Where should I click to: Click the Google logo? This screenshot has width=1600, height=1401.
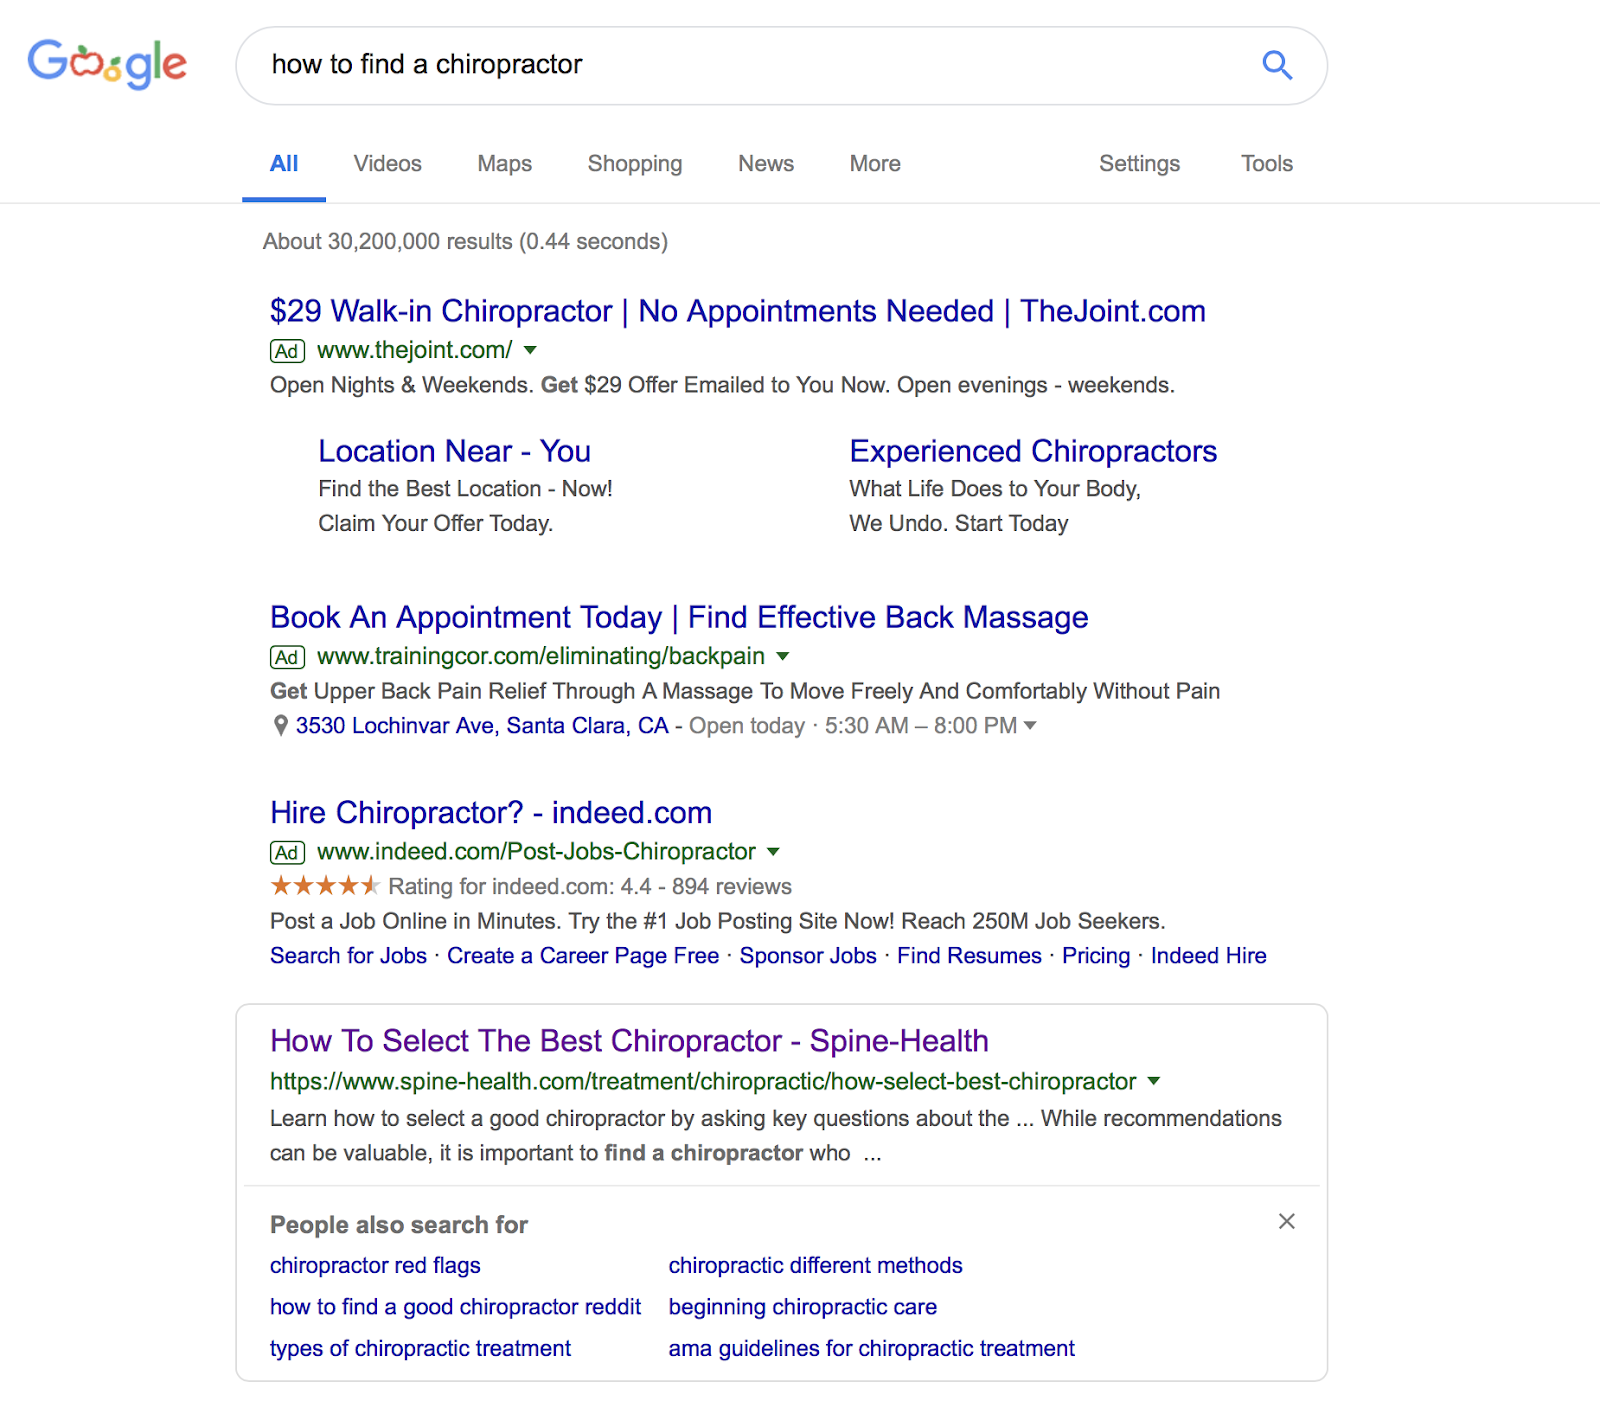pyautogui.click(x=107, y=64)
